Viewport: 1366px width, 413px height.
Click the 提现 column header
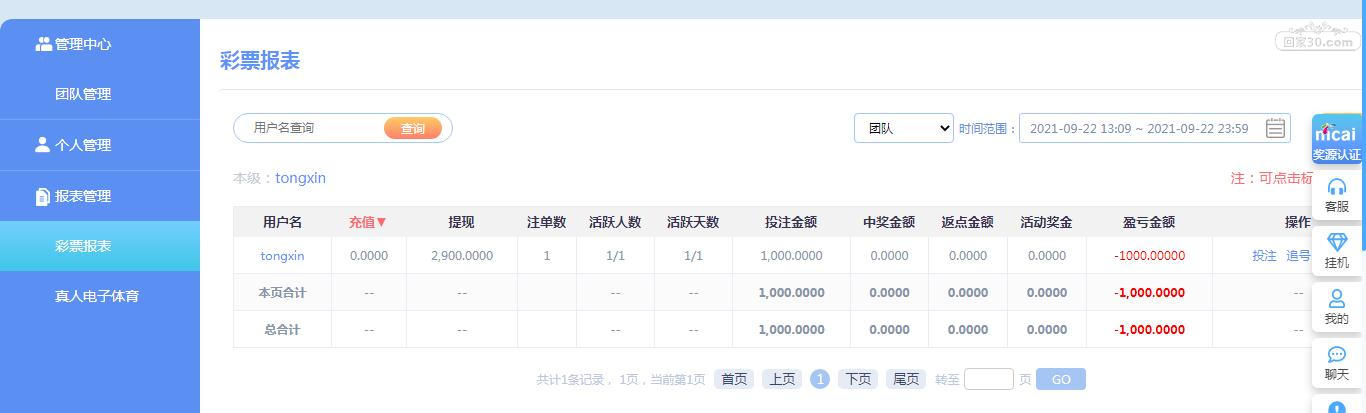point(461,222)
